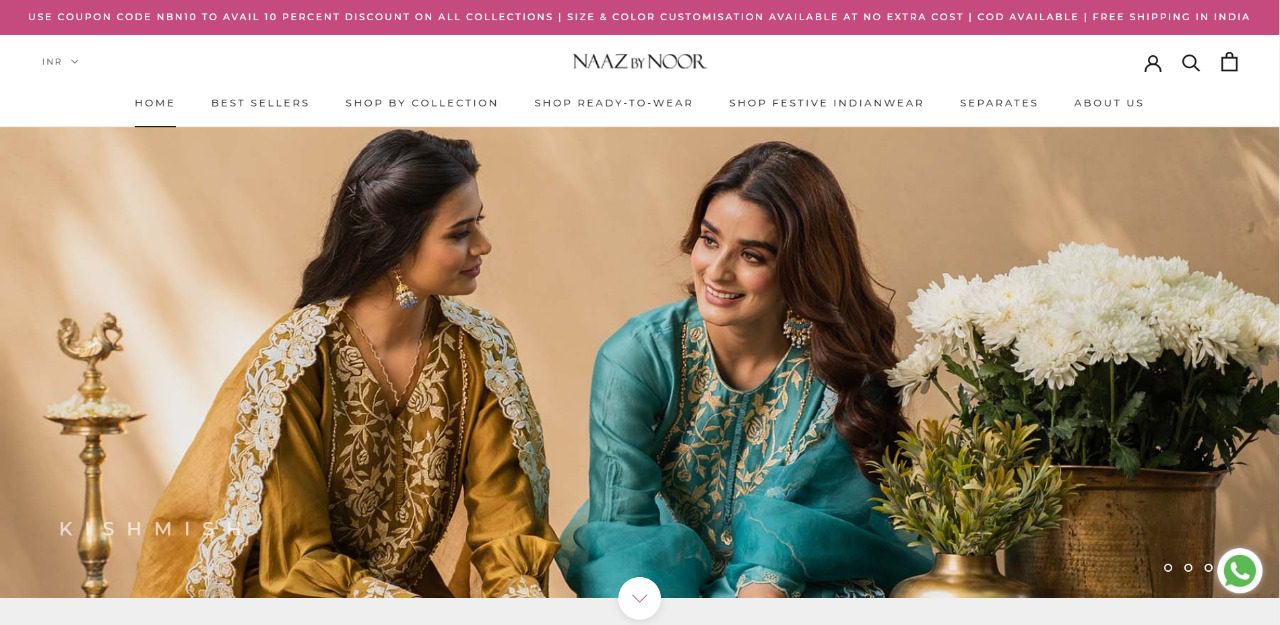
Task: Click the NBN10 coupon announcement bar
Action: tap(640, 17)
